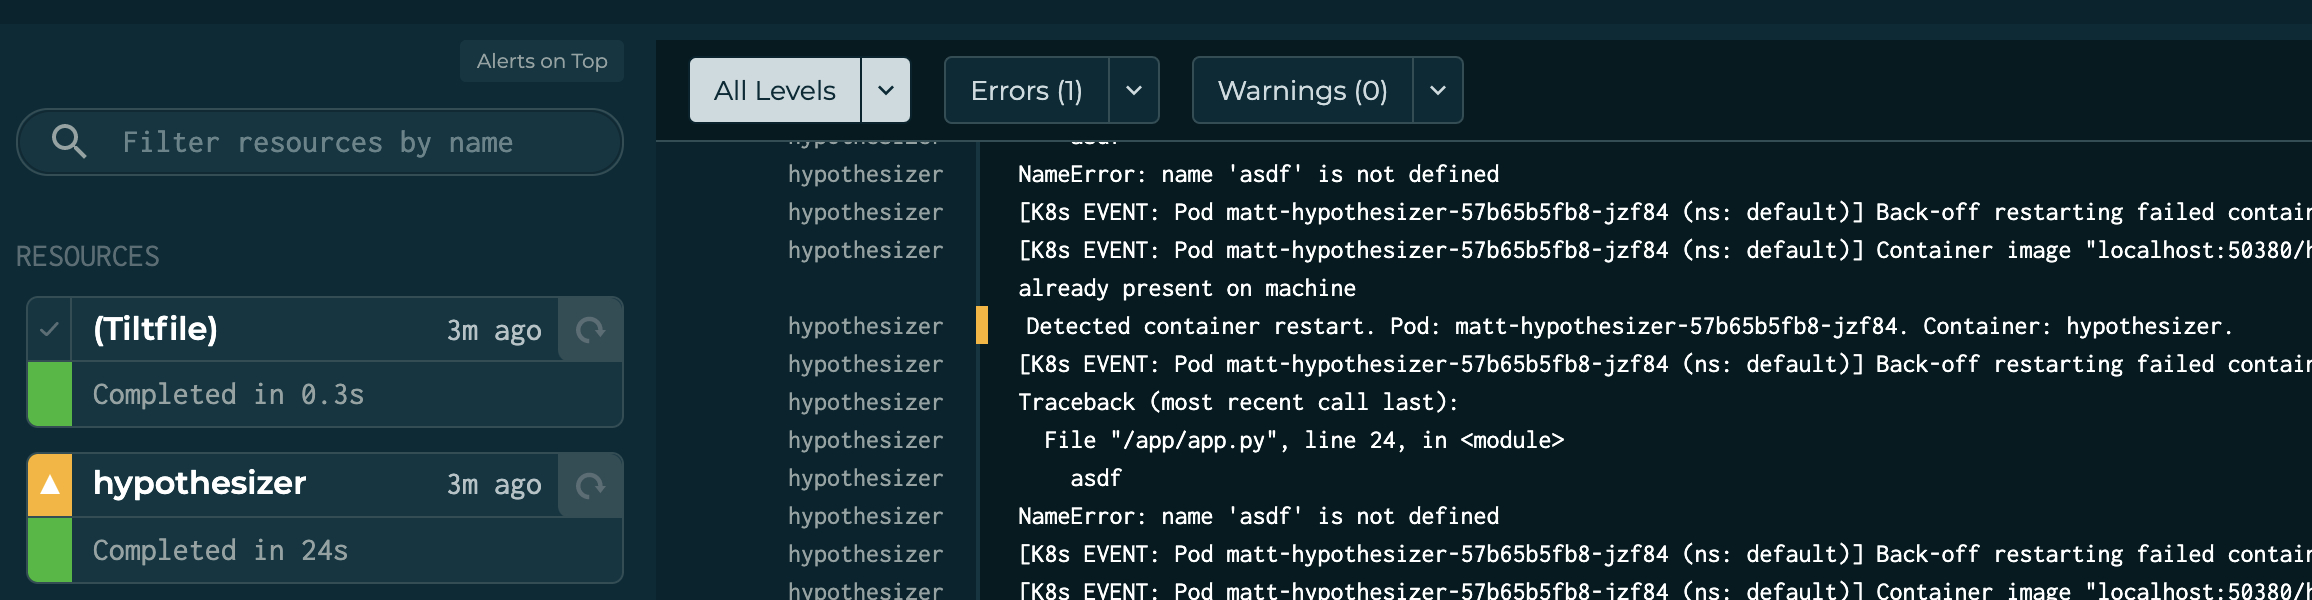Select the All Levels filter
Image resolution: width=2312 pixels, height=600 pixels.
pos(775,90)
